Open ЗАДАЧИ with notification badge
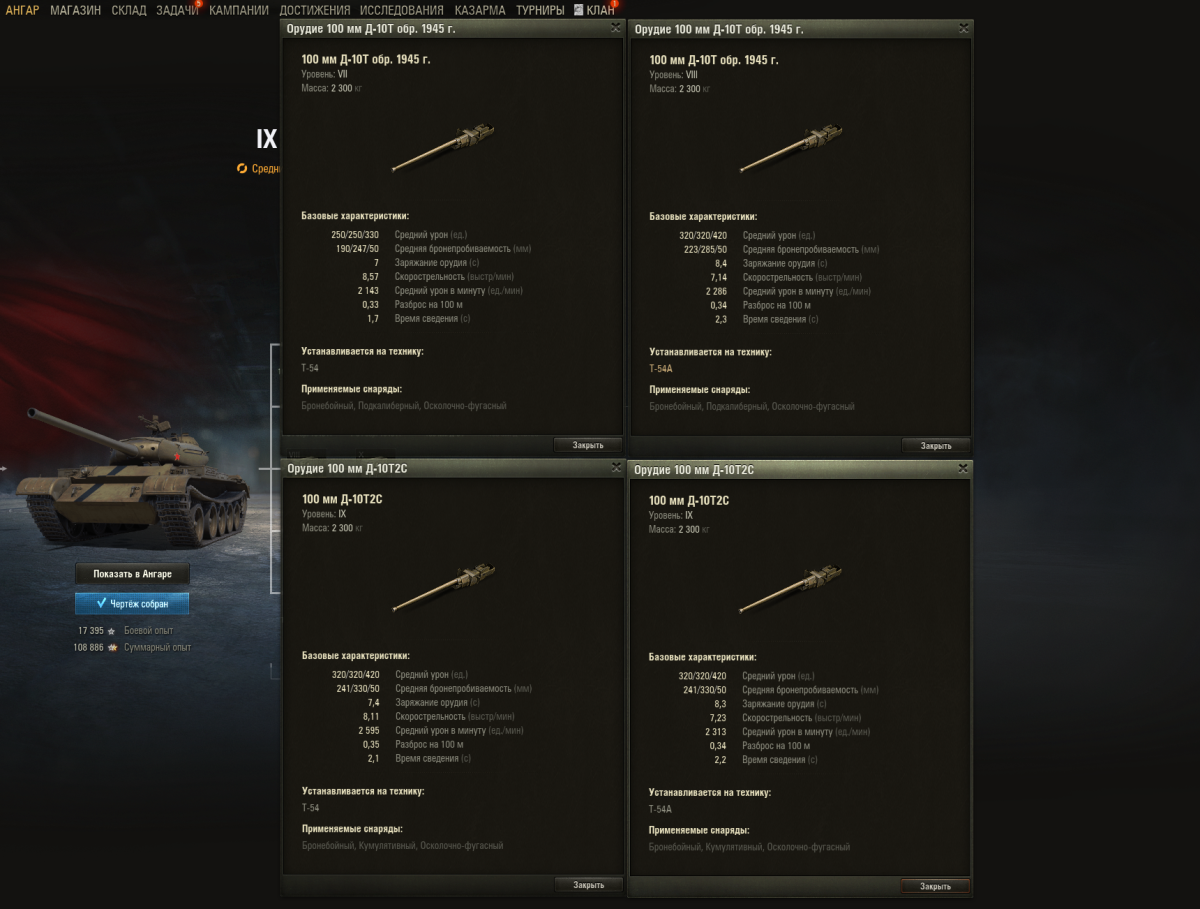This screenshot has width=1200, height=909. tap(178, 10)
